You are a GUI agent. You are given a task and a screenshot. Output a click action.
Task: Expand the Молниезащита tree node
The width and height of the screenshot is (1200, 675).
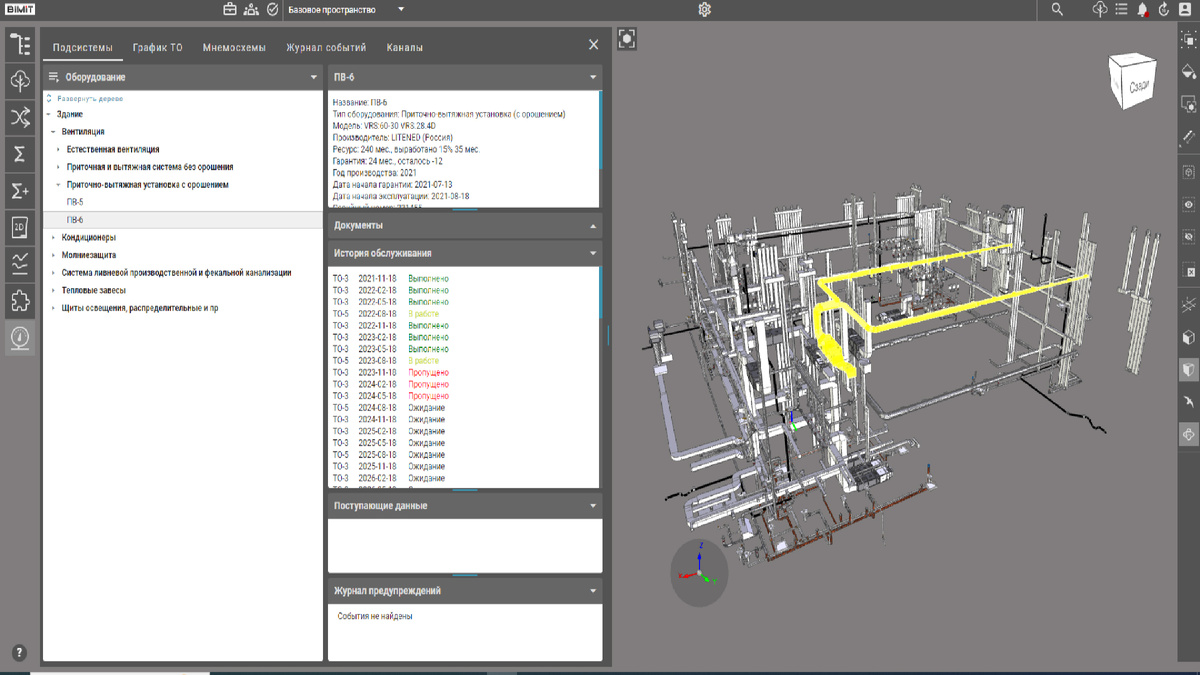(x=53, y=255)
